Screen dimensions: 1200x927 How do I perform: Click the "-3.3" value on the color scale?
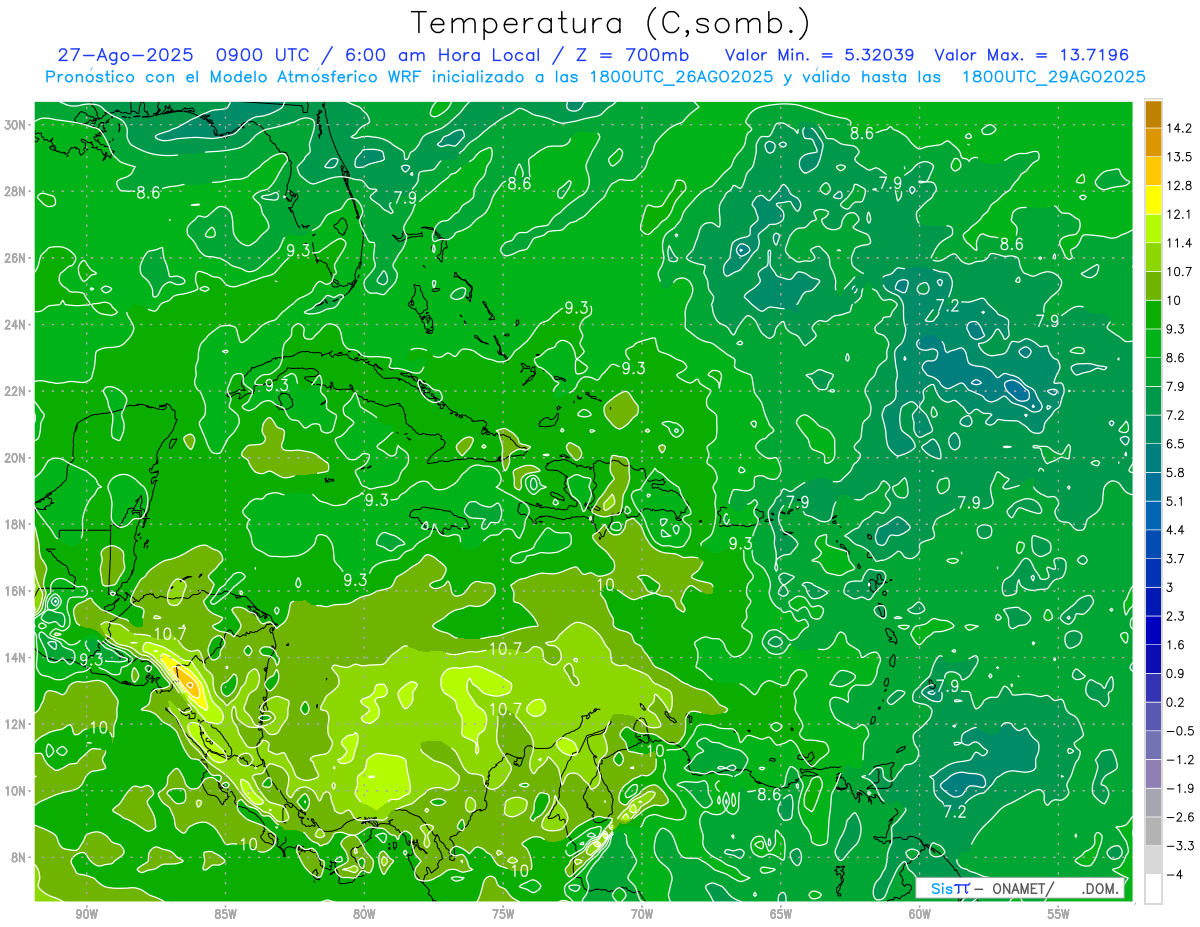pos(1179,846)
